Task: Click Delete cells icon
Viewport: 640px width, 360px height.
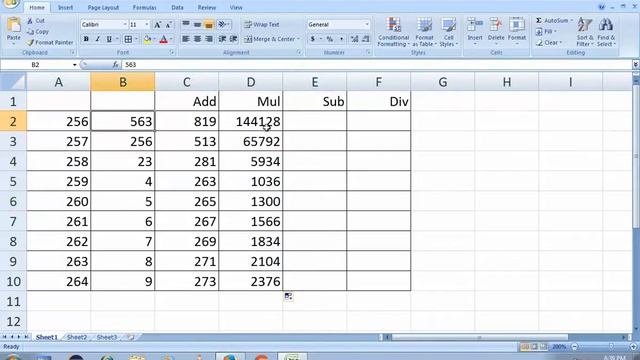Action: (x=496, y=24)
